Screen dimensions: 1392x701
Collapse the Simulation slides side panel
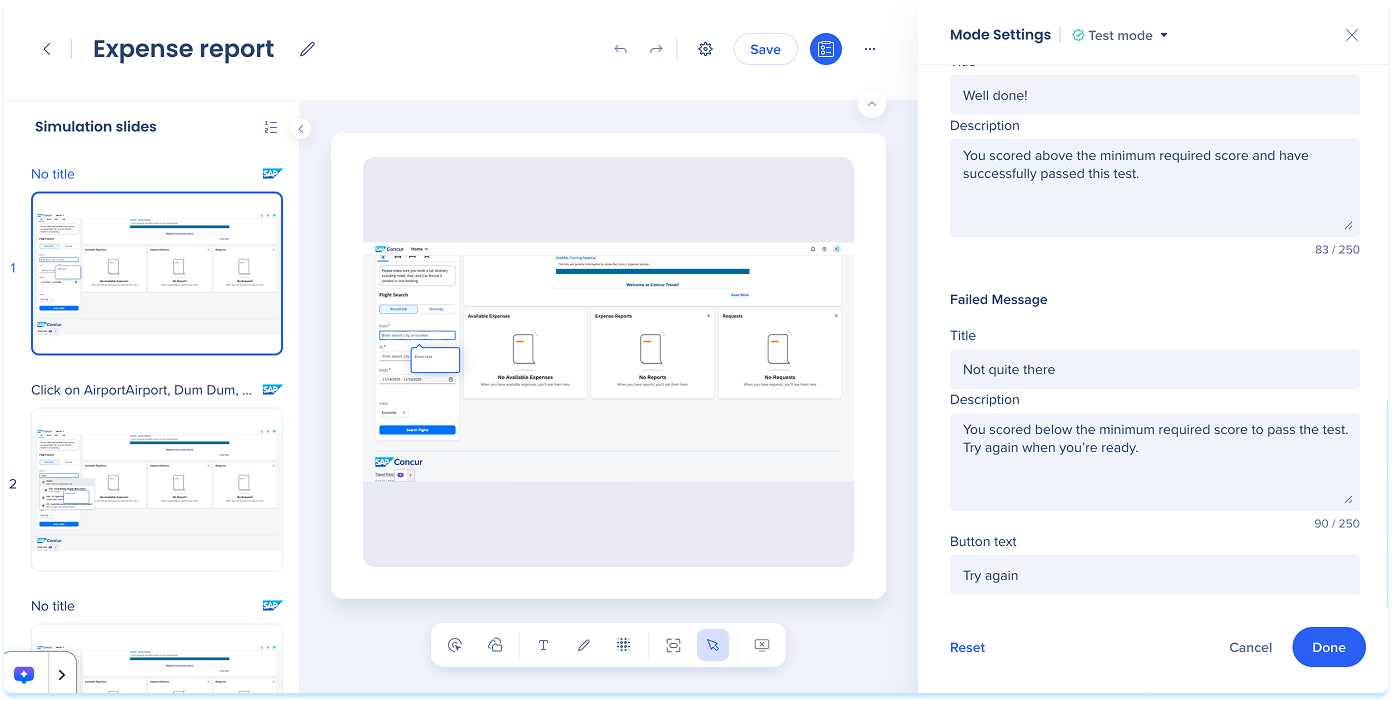pyautogui.click(x=301, y=129)
